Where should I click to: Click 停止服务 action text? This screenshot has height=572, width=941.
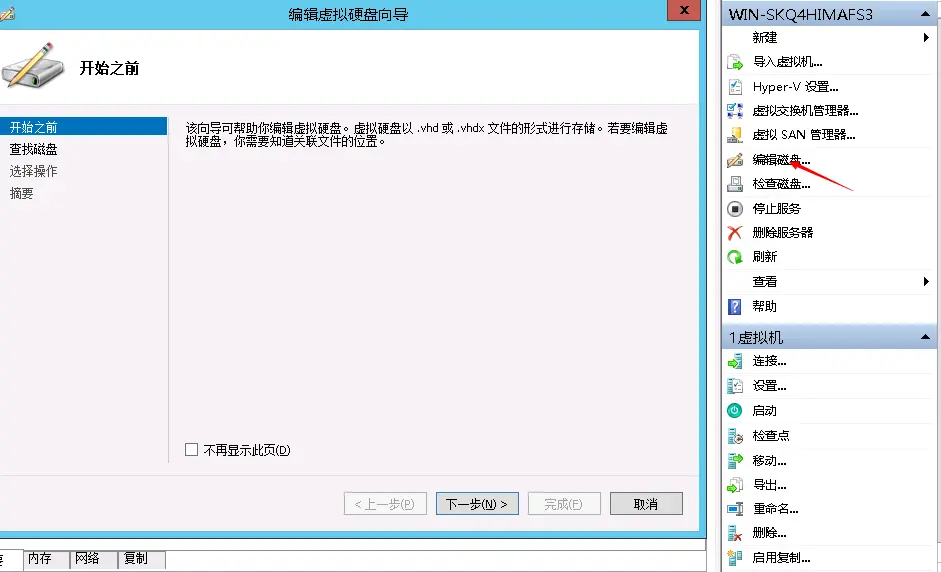click(777, 208)
